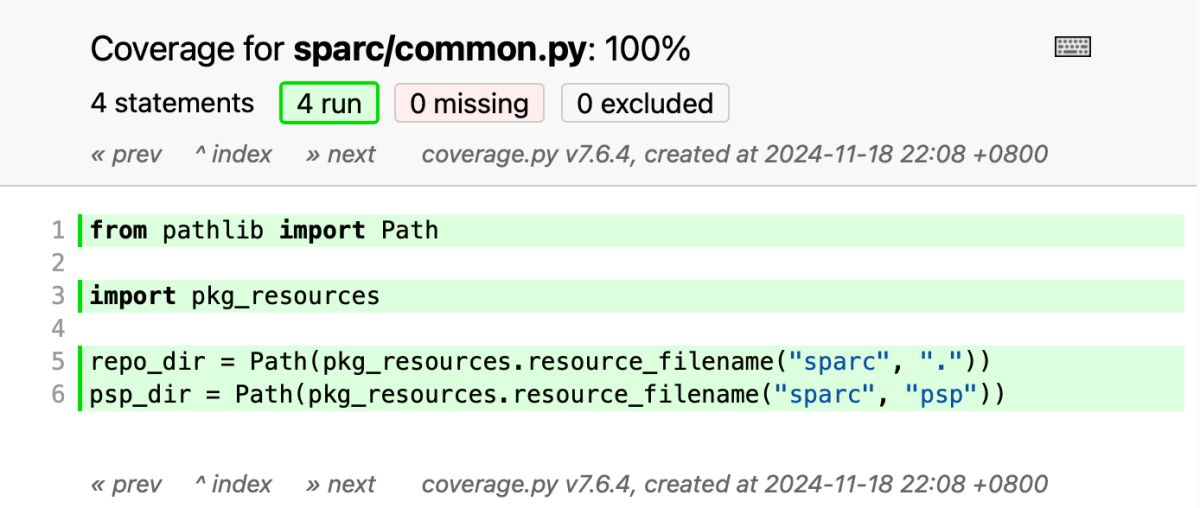The width and height of the screenshot is (1200, 508).
Task: Toggle the "4 run" highlight filter
Action: pyautogui.click(x=329, y=104)
